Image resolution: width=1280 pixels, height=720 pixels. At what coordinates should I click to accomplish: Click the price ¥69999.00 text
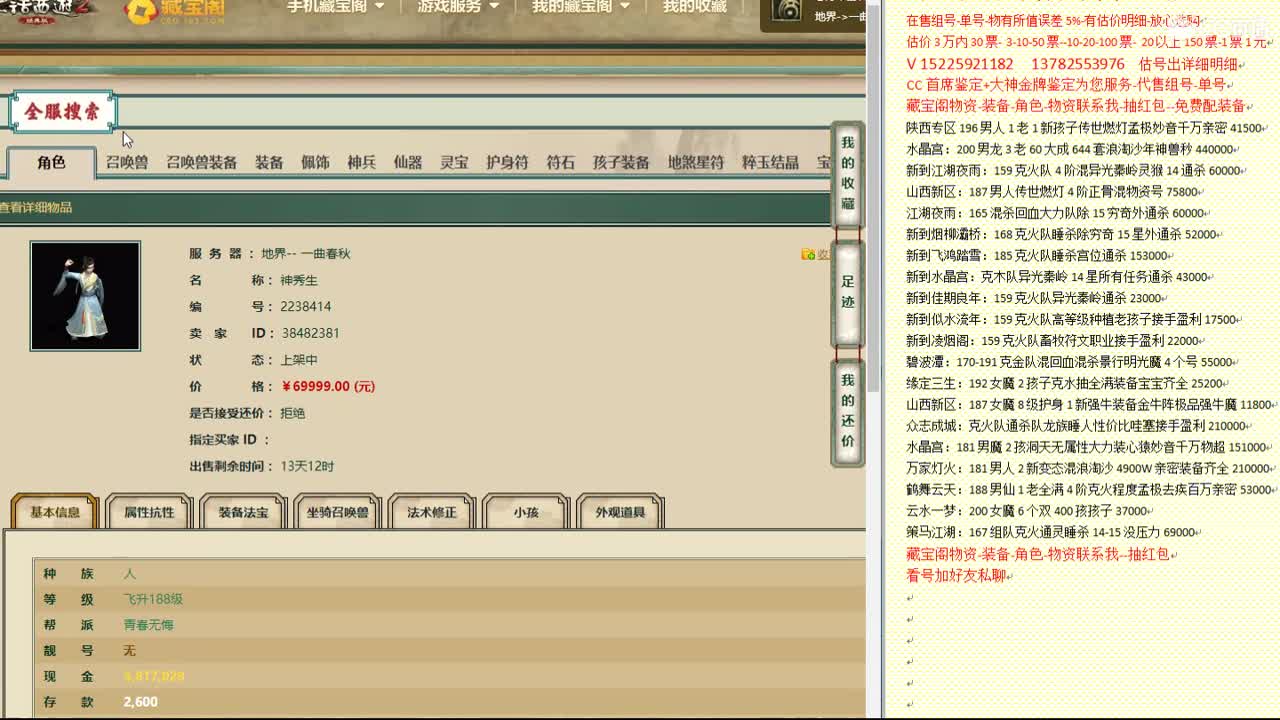coord(328,386)
